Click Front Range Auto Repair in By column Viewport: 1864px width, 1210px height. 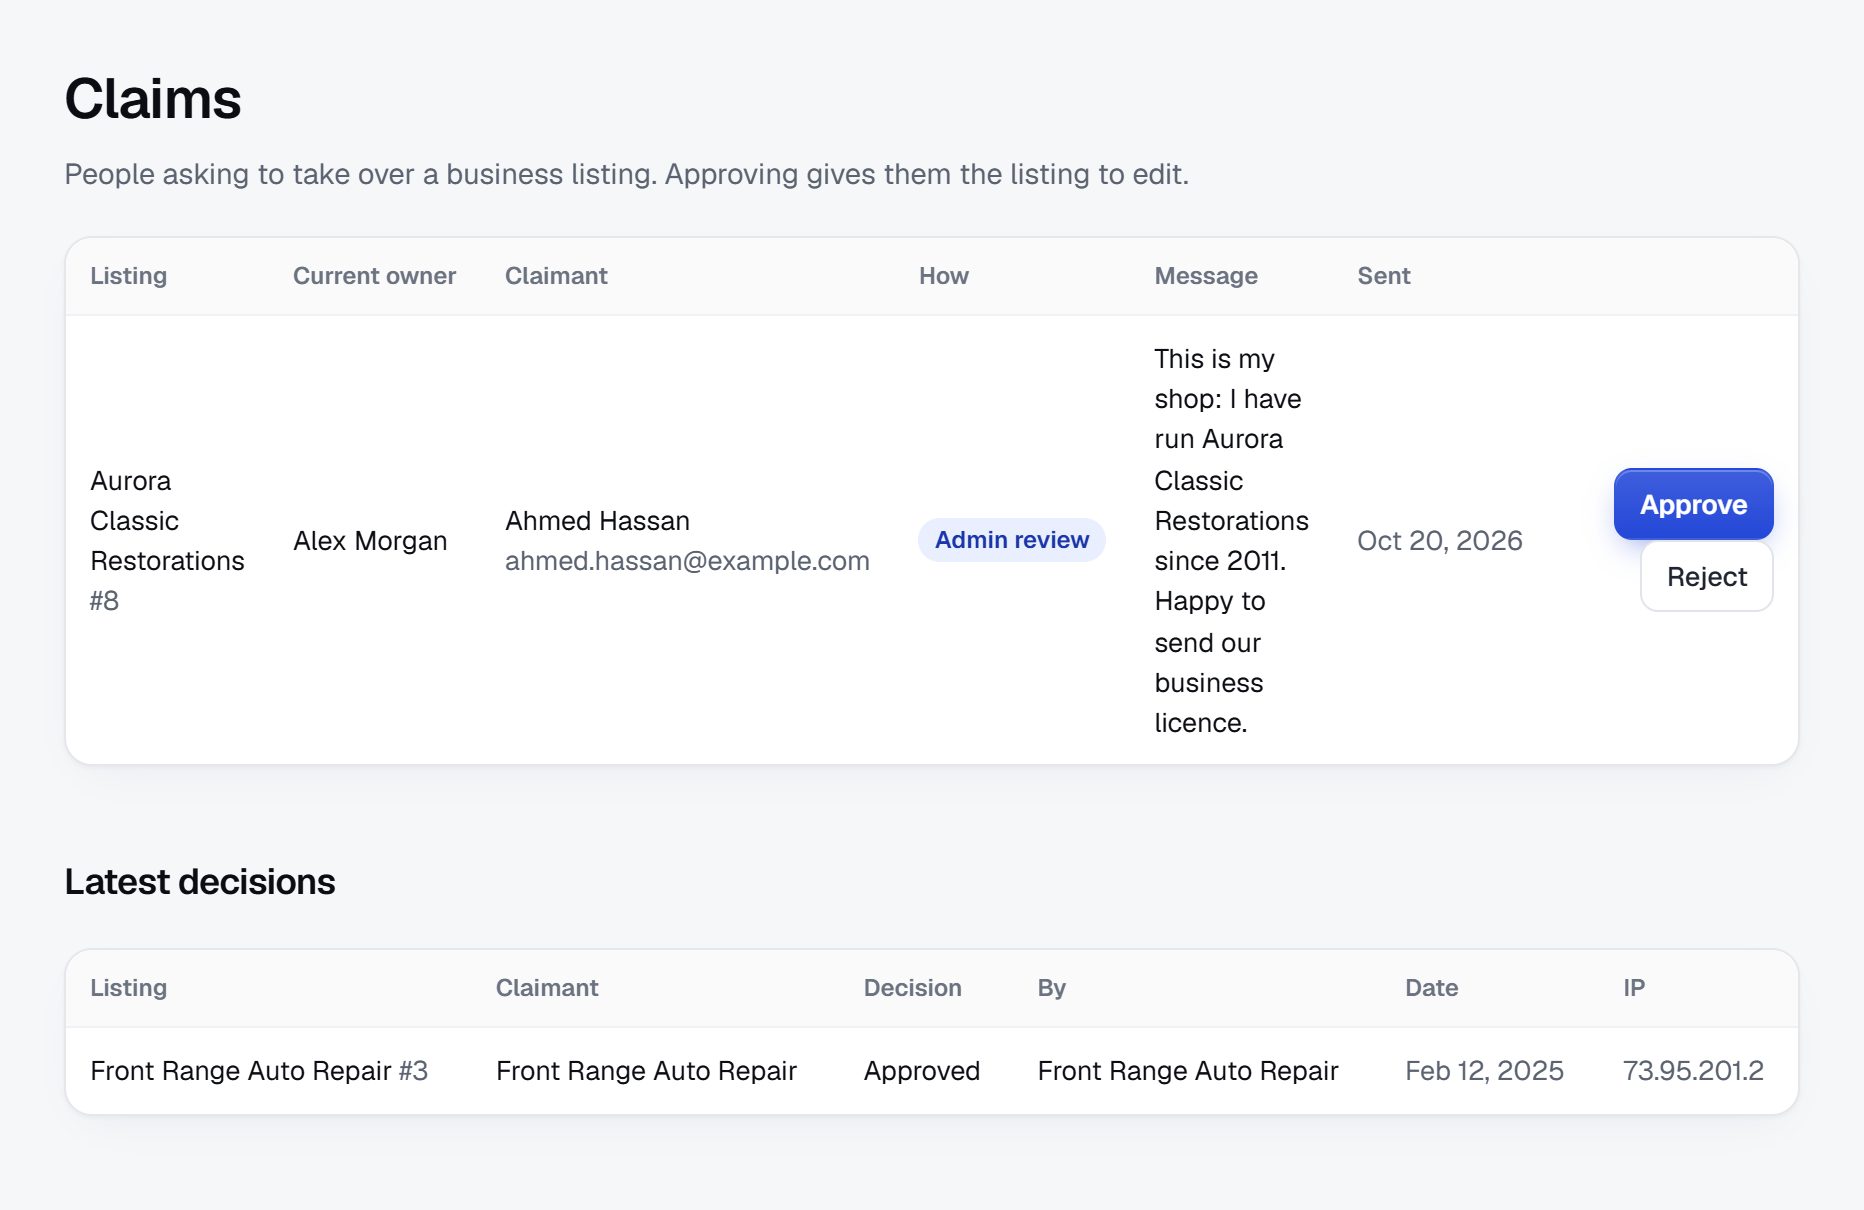(x=1187, y=1071)
